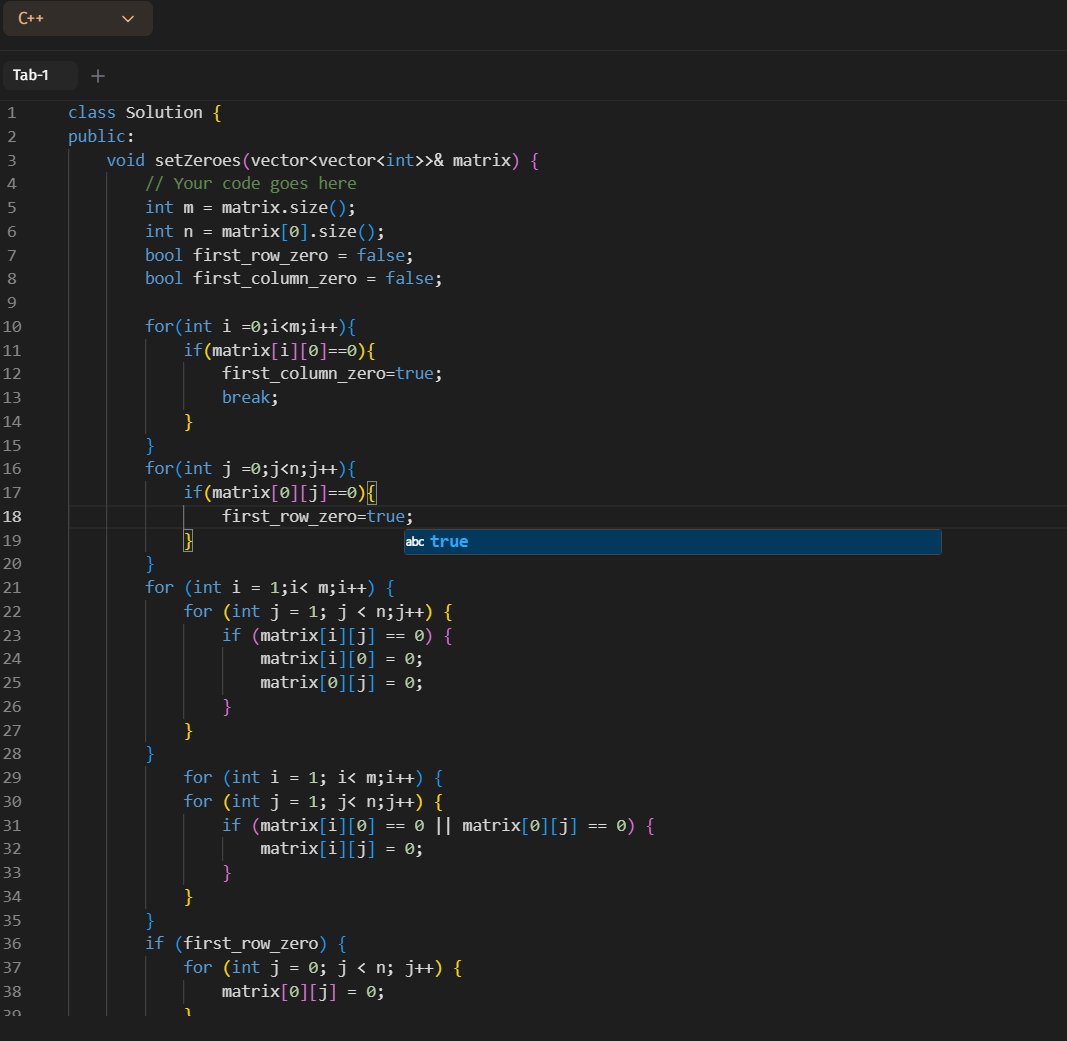The image size is (1067, 1041).
Task: Click 'for(int i =0;i<m;i++){' line
Action: click(x=250, y=327)
